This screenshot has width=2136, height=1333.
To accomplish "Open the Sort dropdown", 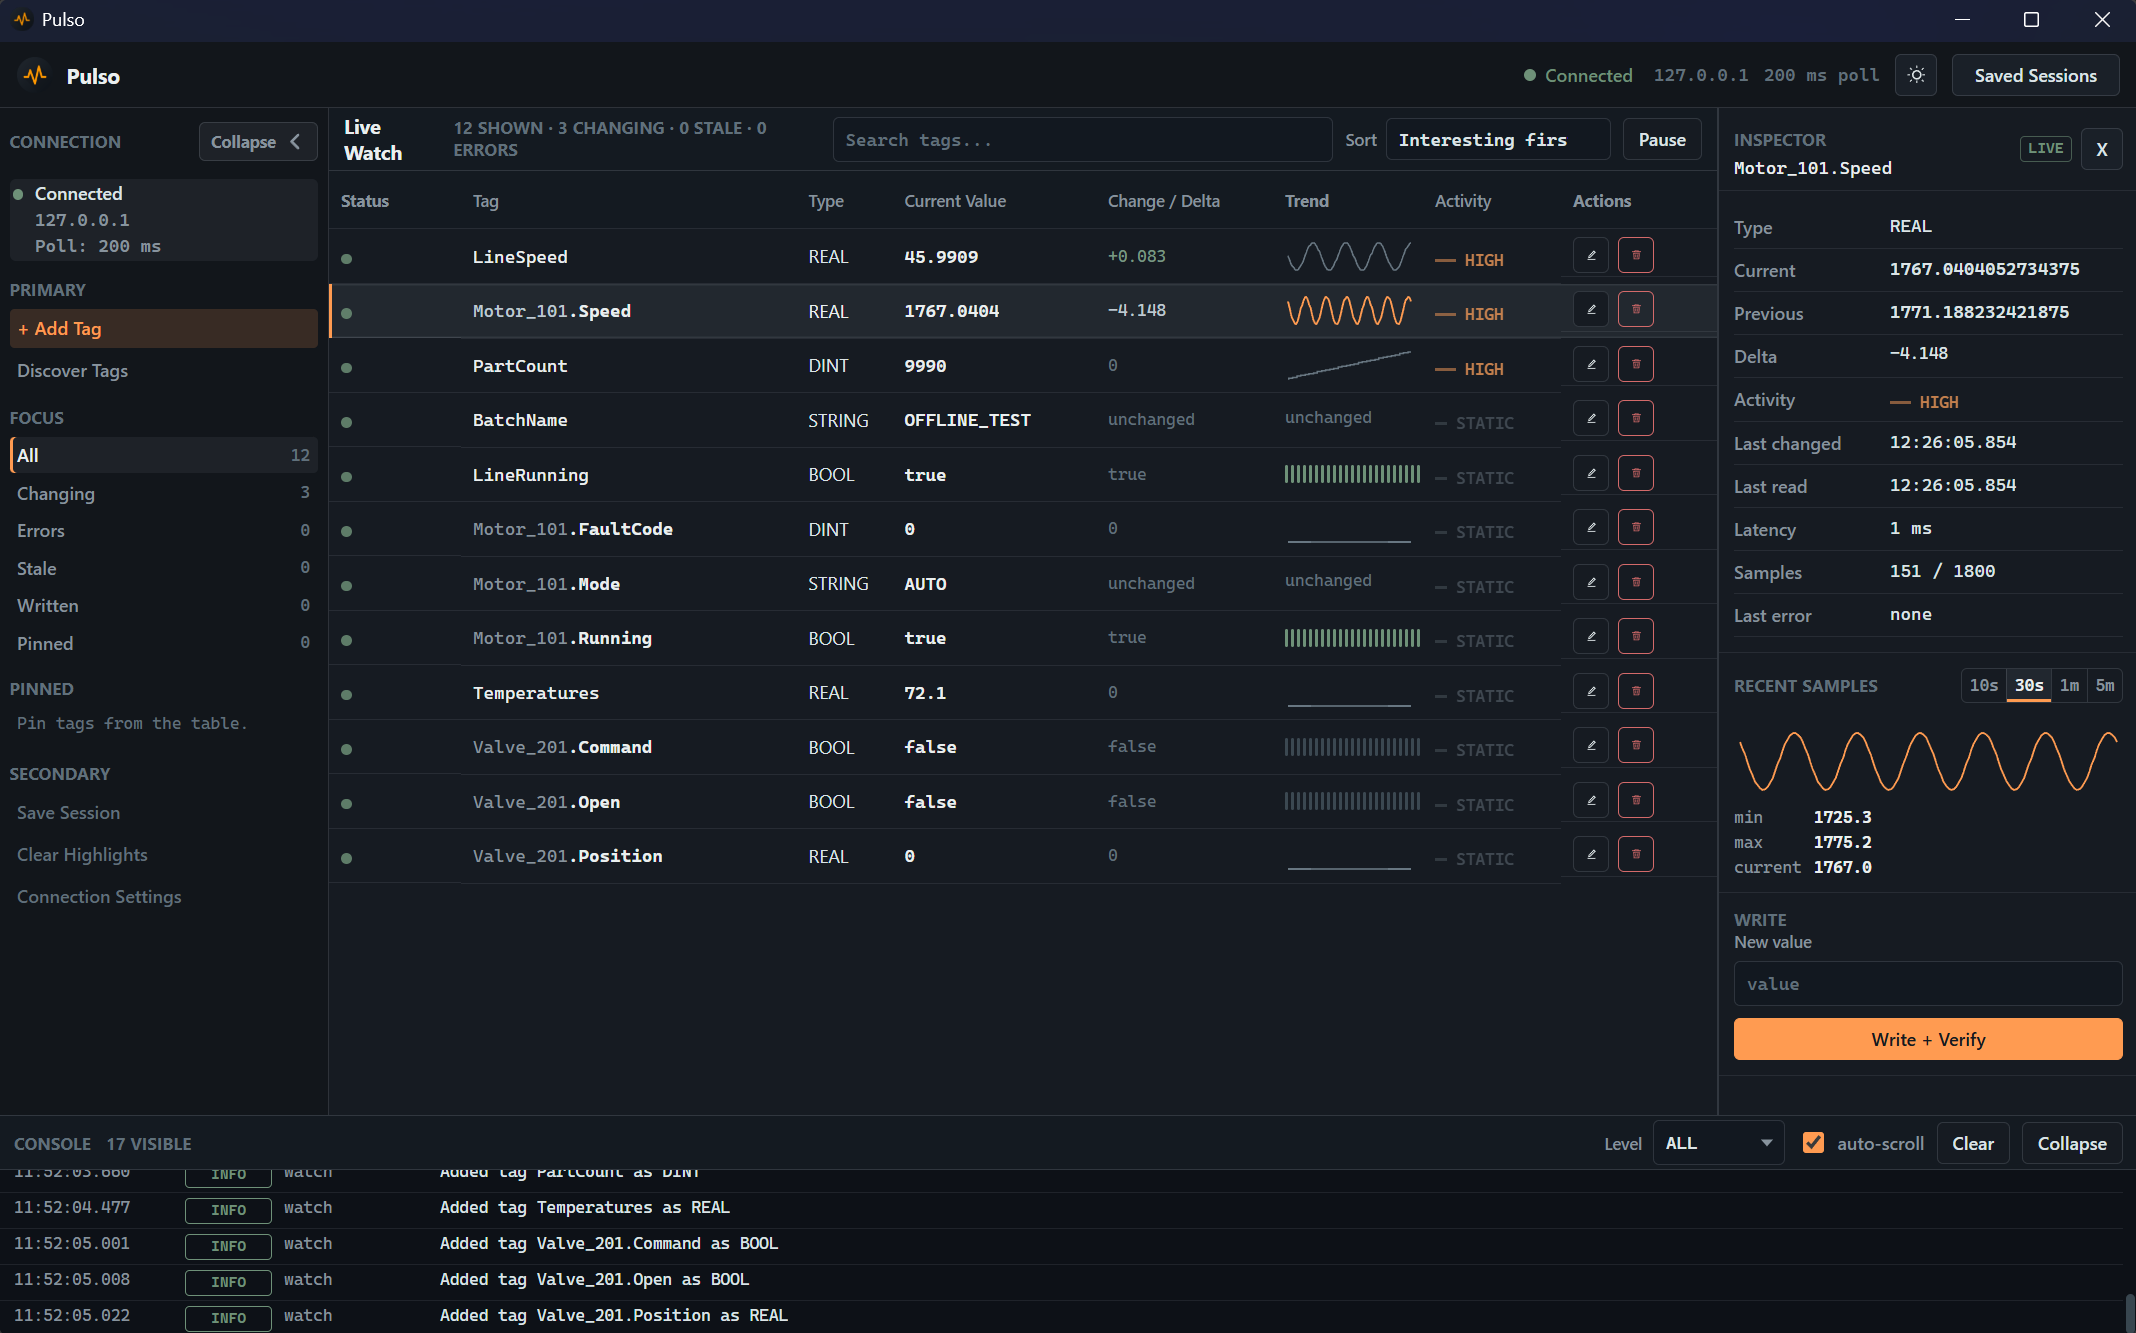I will tap(1498, 140).
